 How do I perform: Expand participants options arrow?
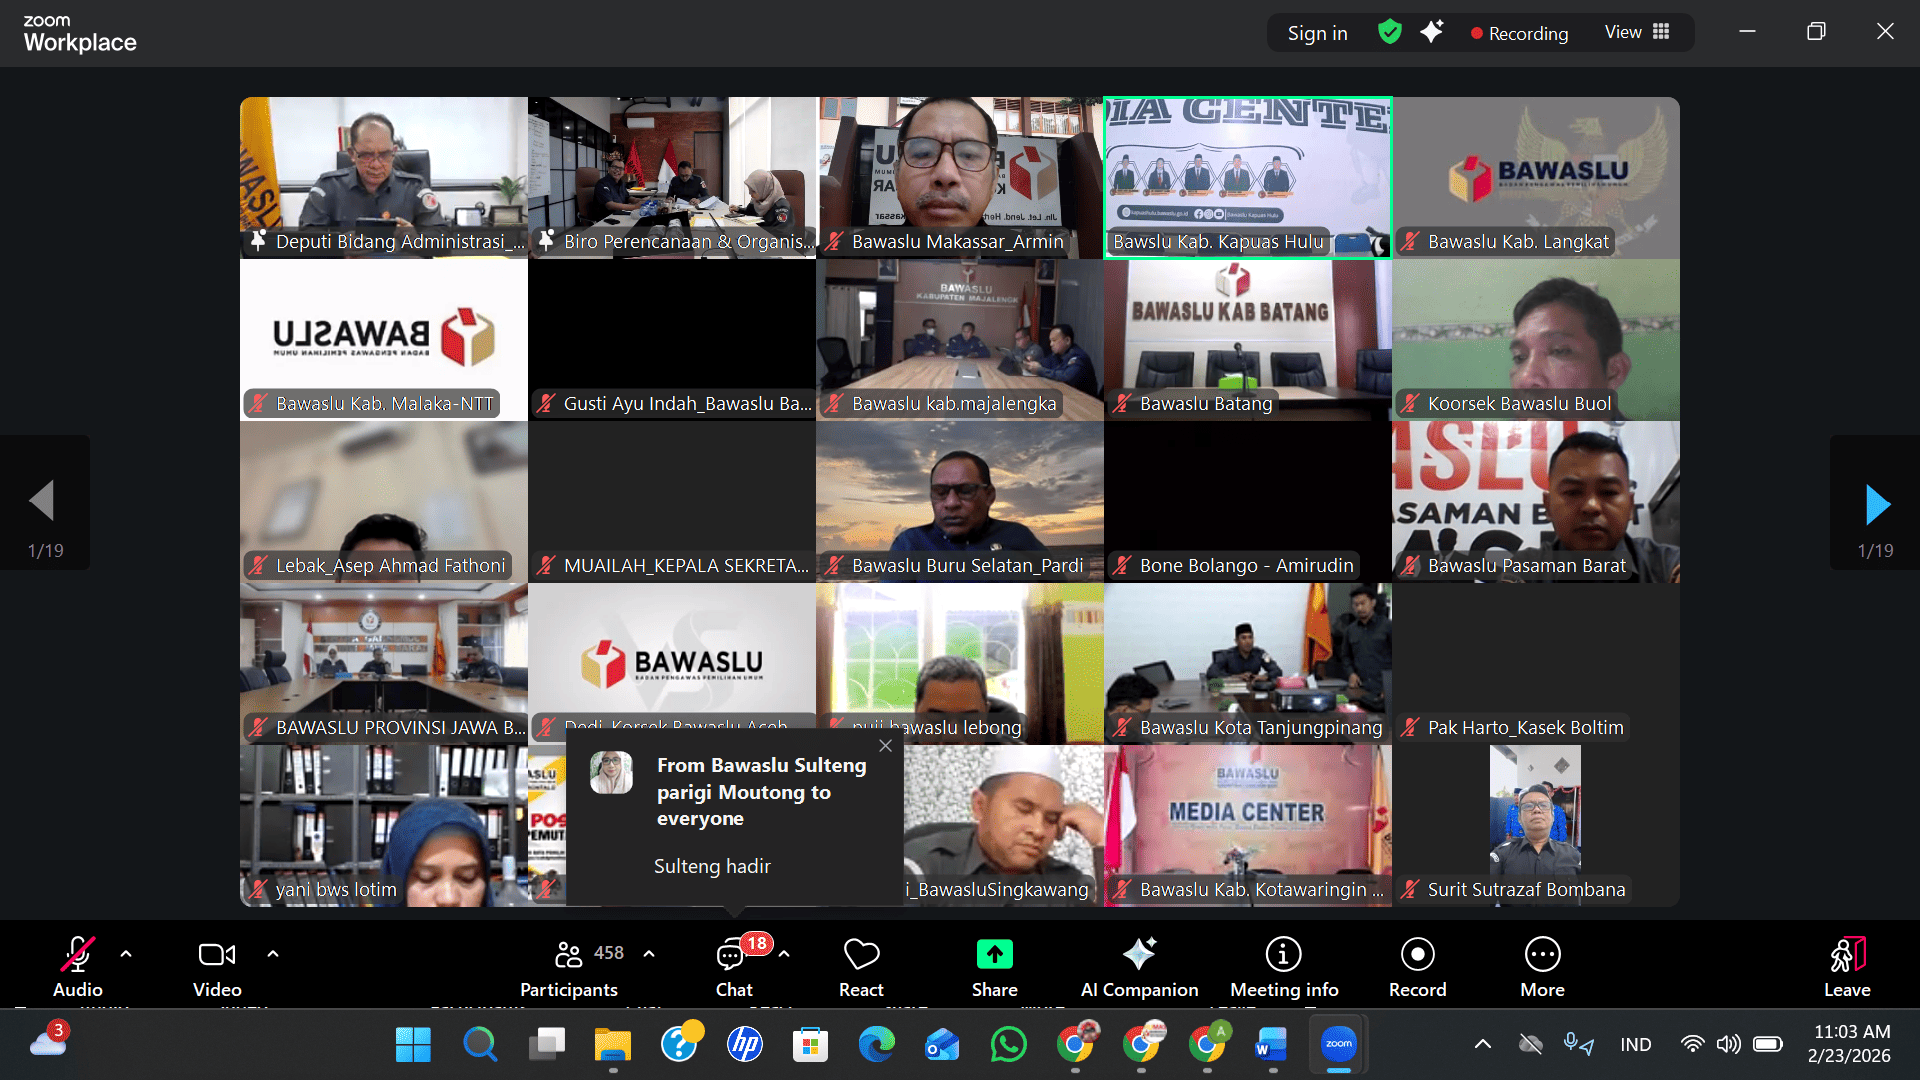(x=649, y=954)
